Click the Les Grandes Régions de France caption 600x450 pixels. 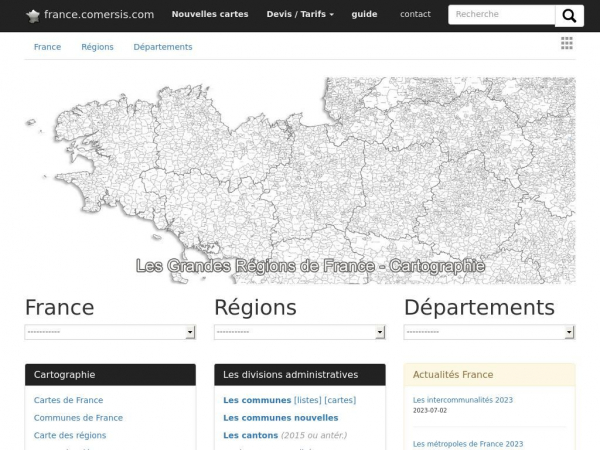point(310,266)
